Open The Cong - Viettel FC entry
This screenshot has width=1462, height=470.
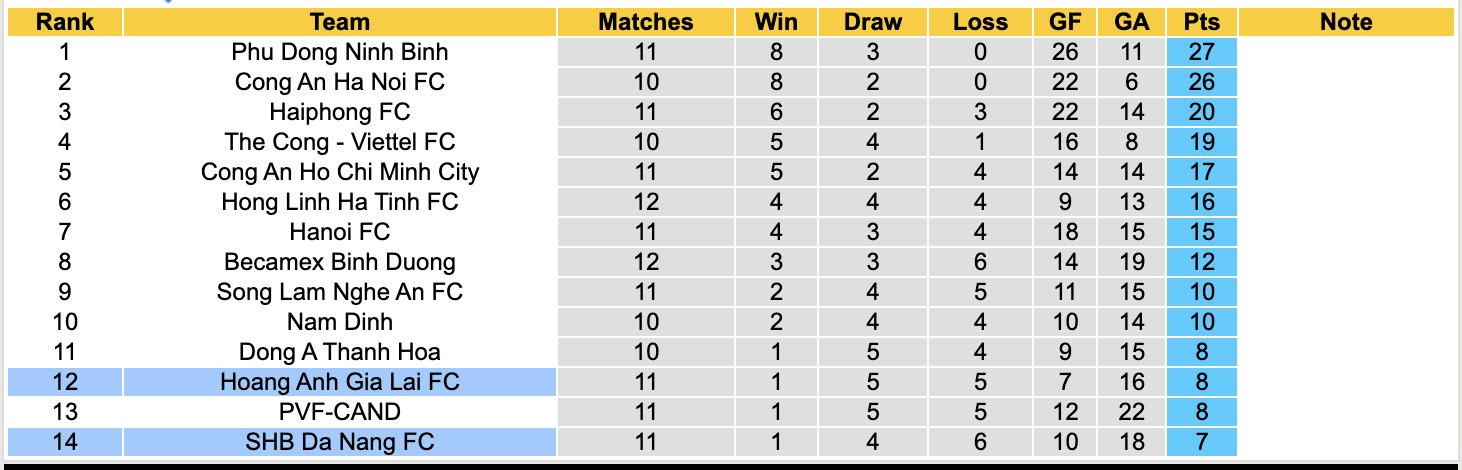pos(339,142)
